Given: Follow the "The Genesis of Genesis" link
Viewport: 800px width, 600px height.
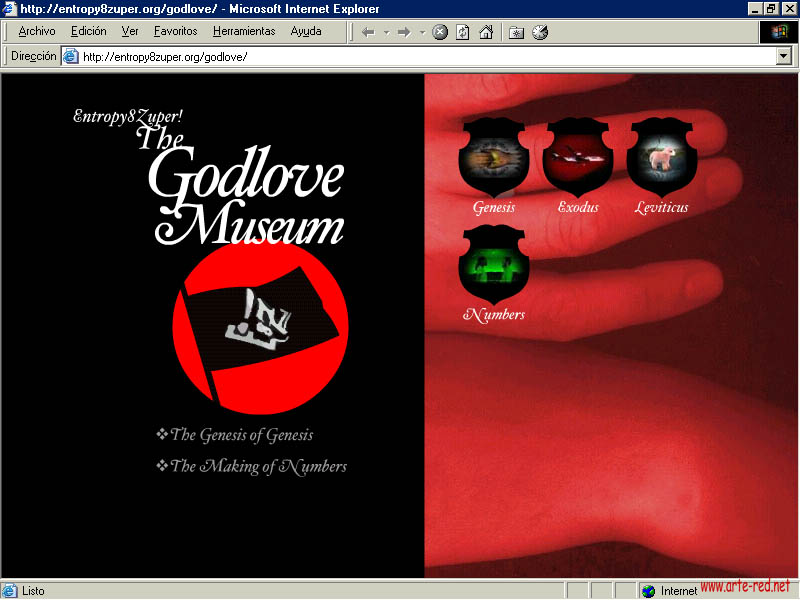Looking at the screenshot, I should (241, 435).
